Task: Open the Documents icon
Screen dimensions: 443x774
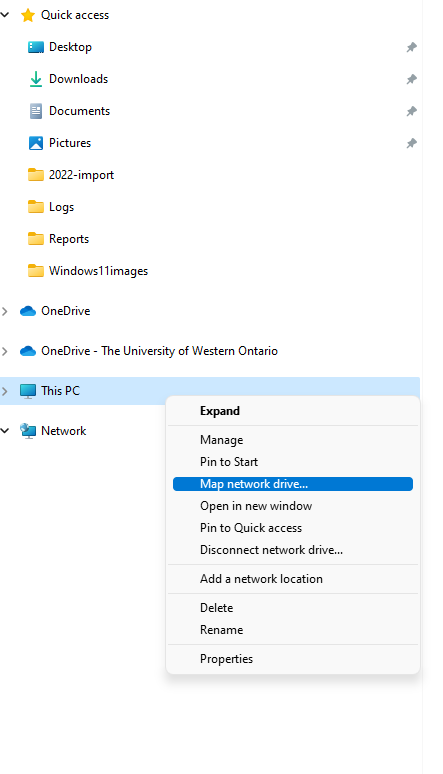Action: click(x=36, y=111)
